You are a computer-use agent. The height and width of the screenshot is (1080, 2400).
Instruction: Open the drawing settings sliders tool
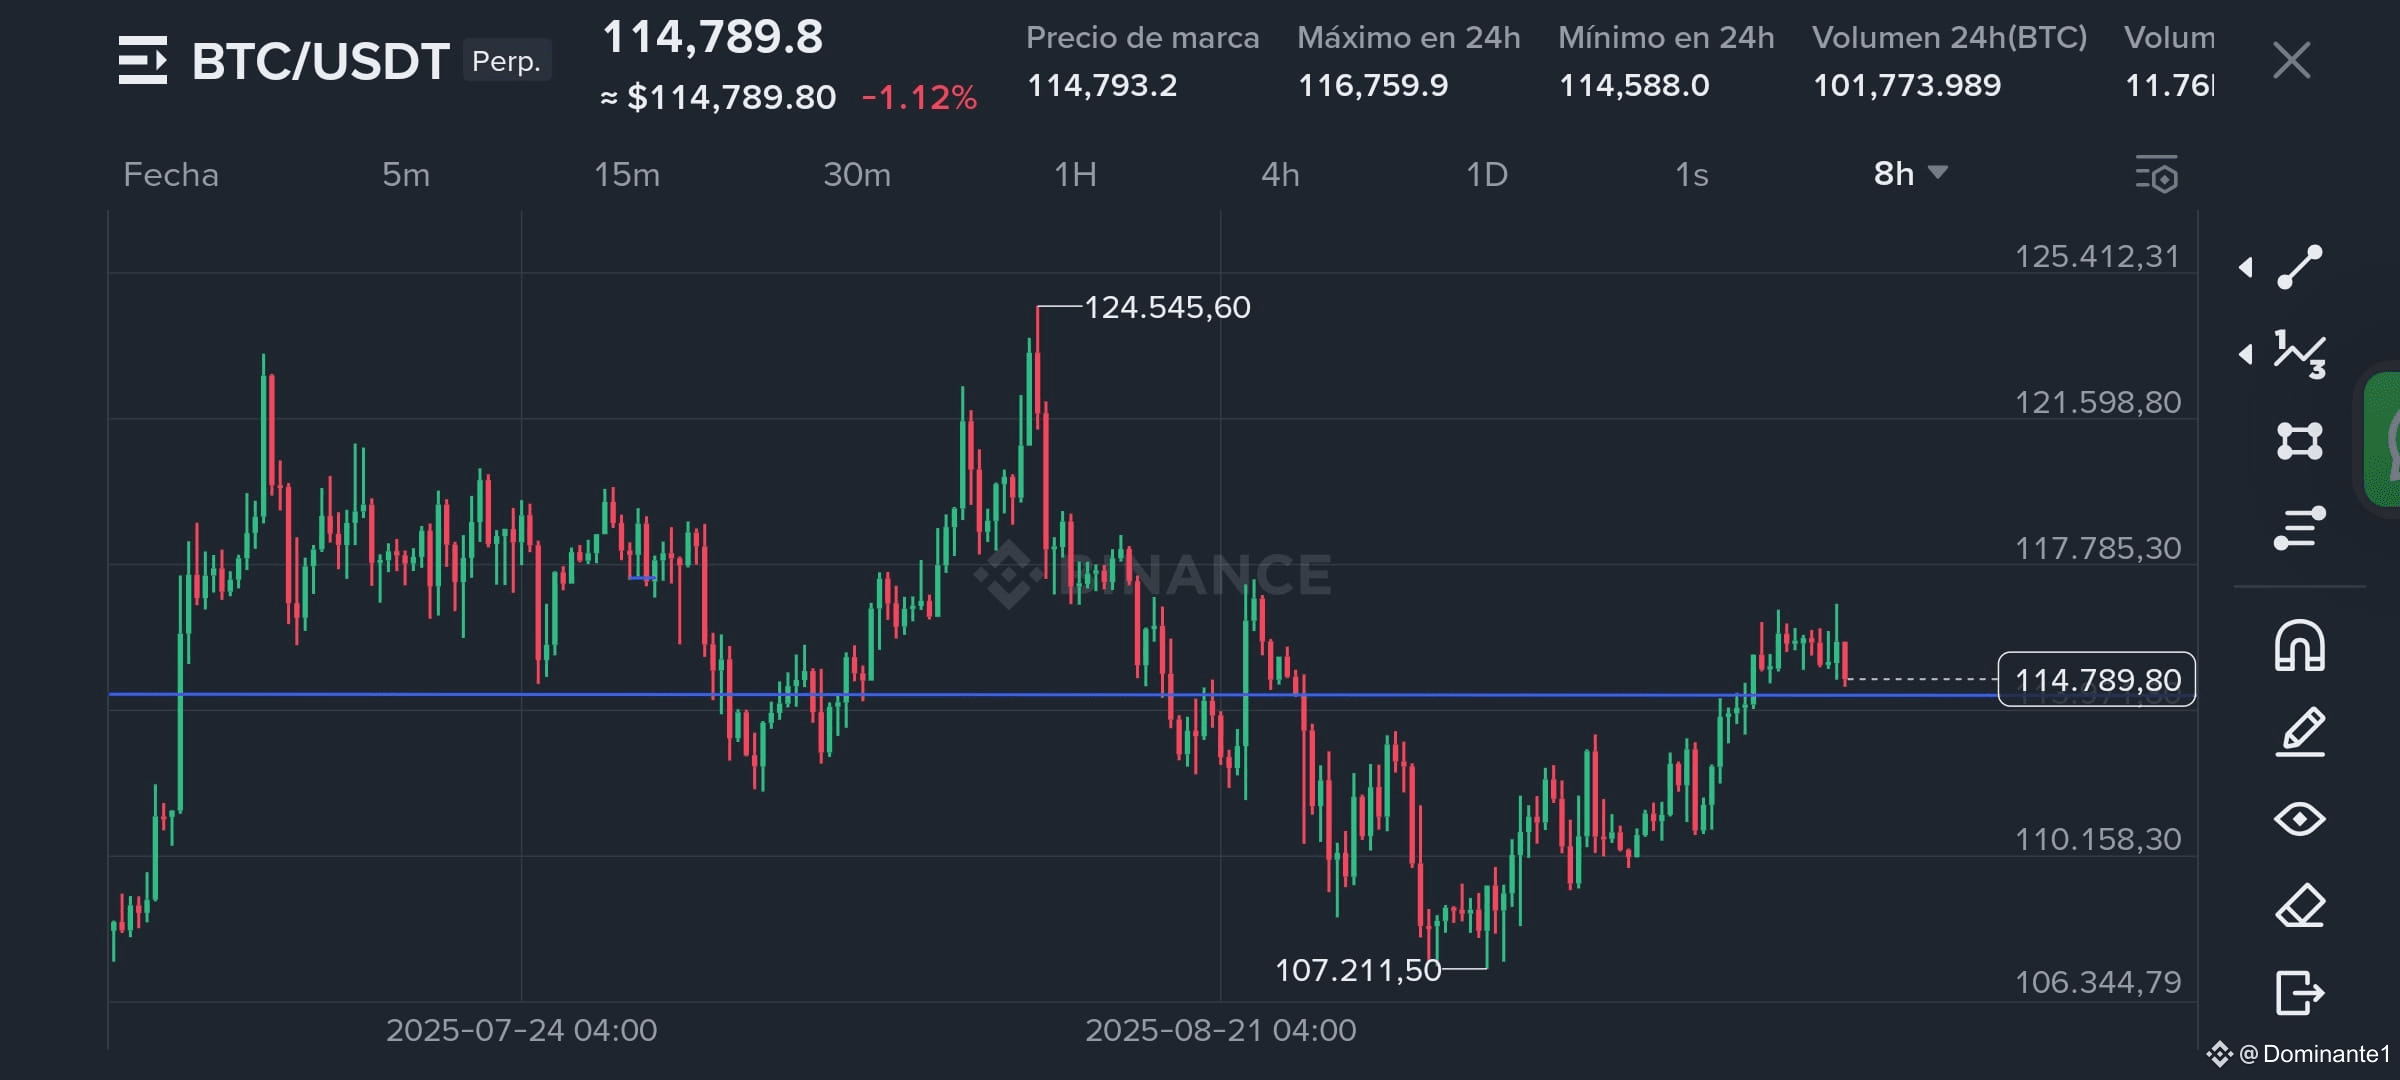(2299, 528)
